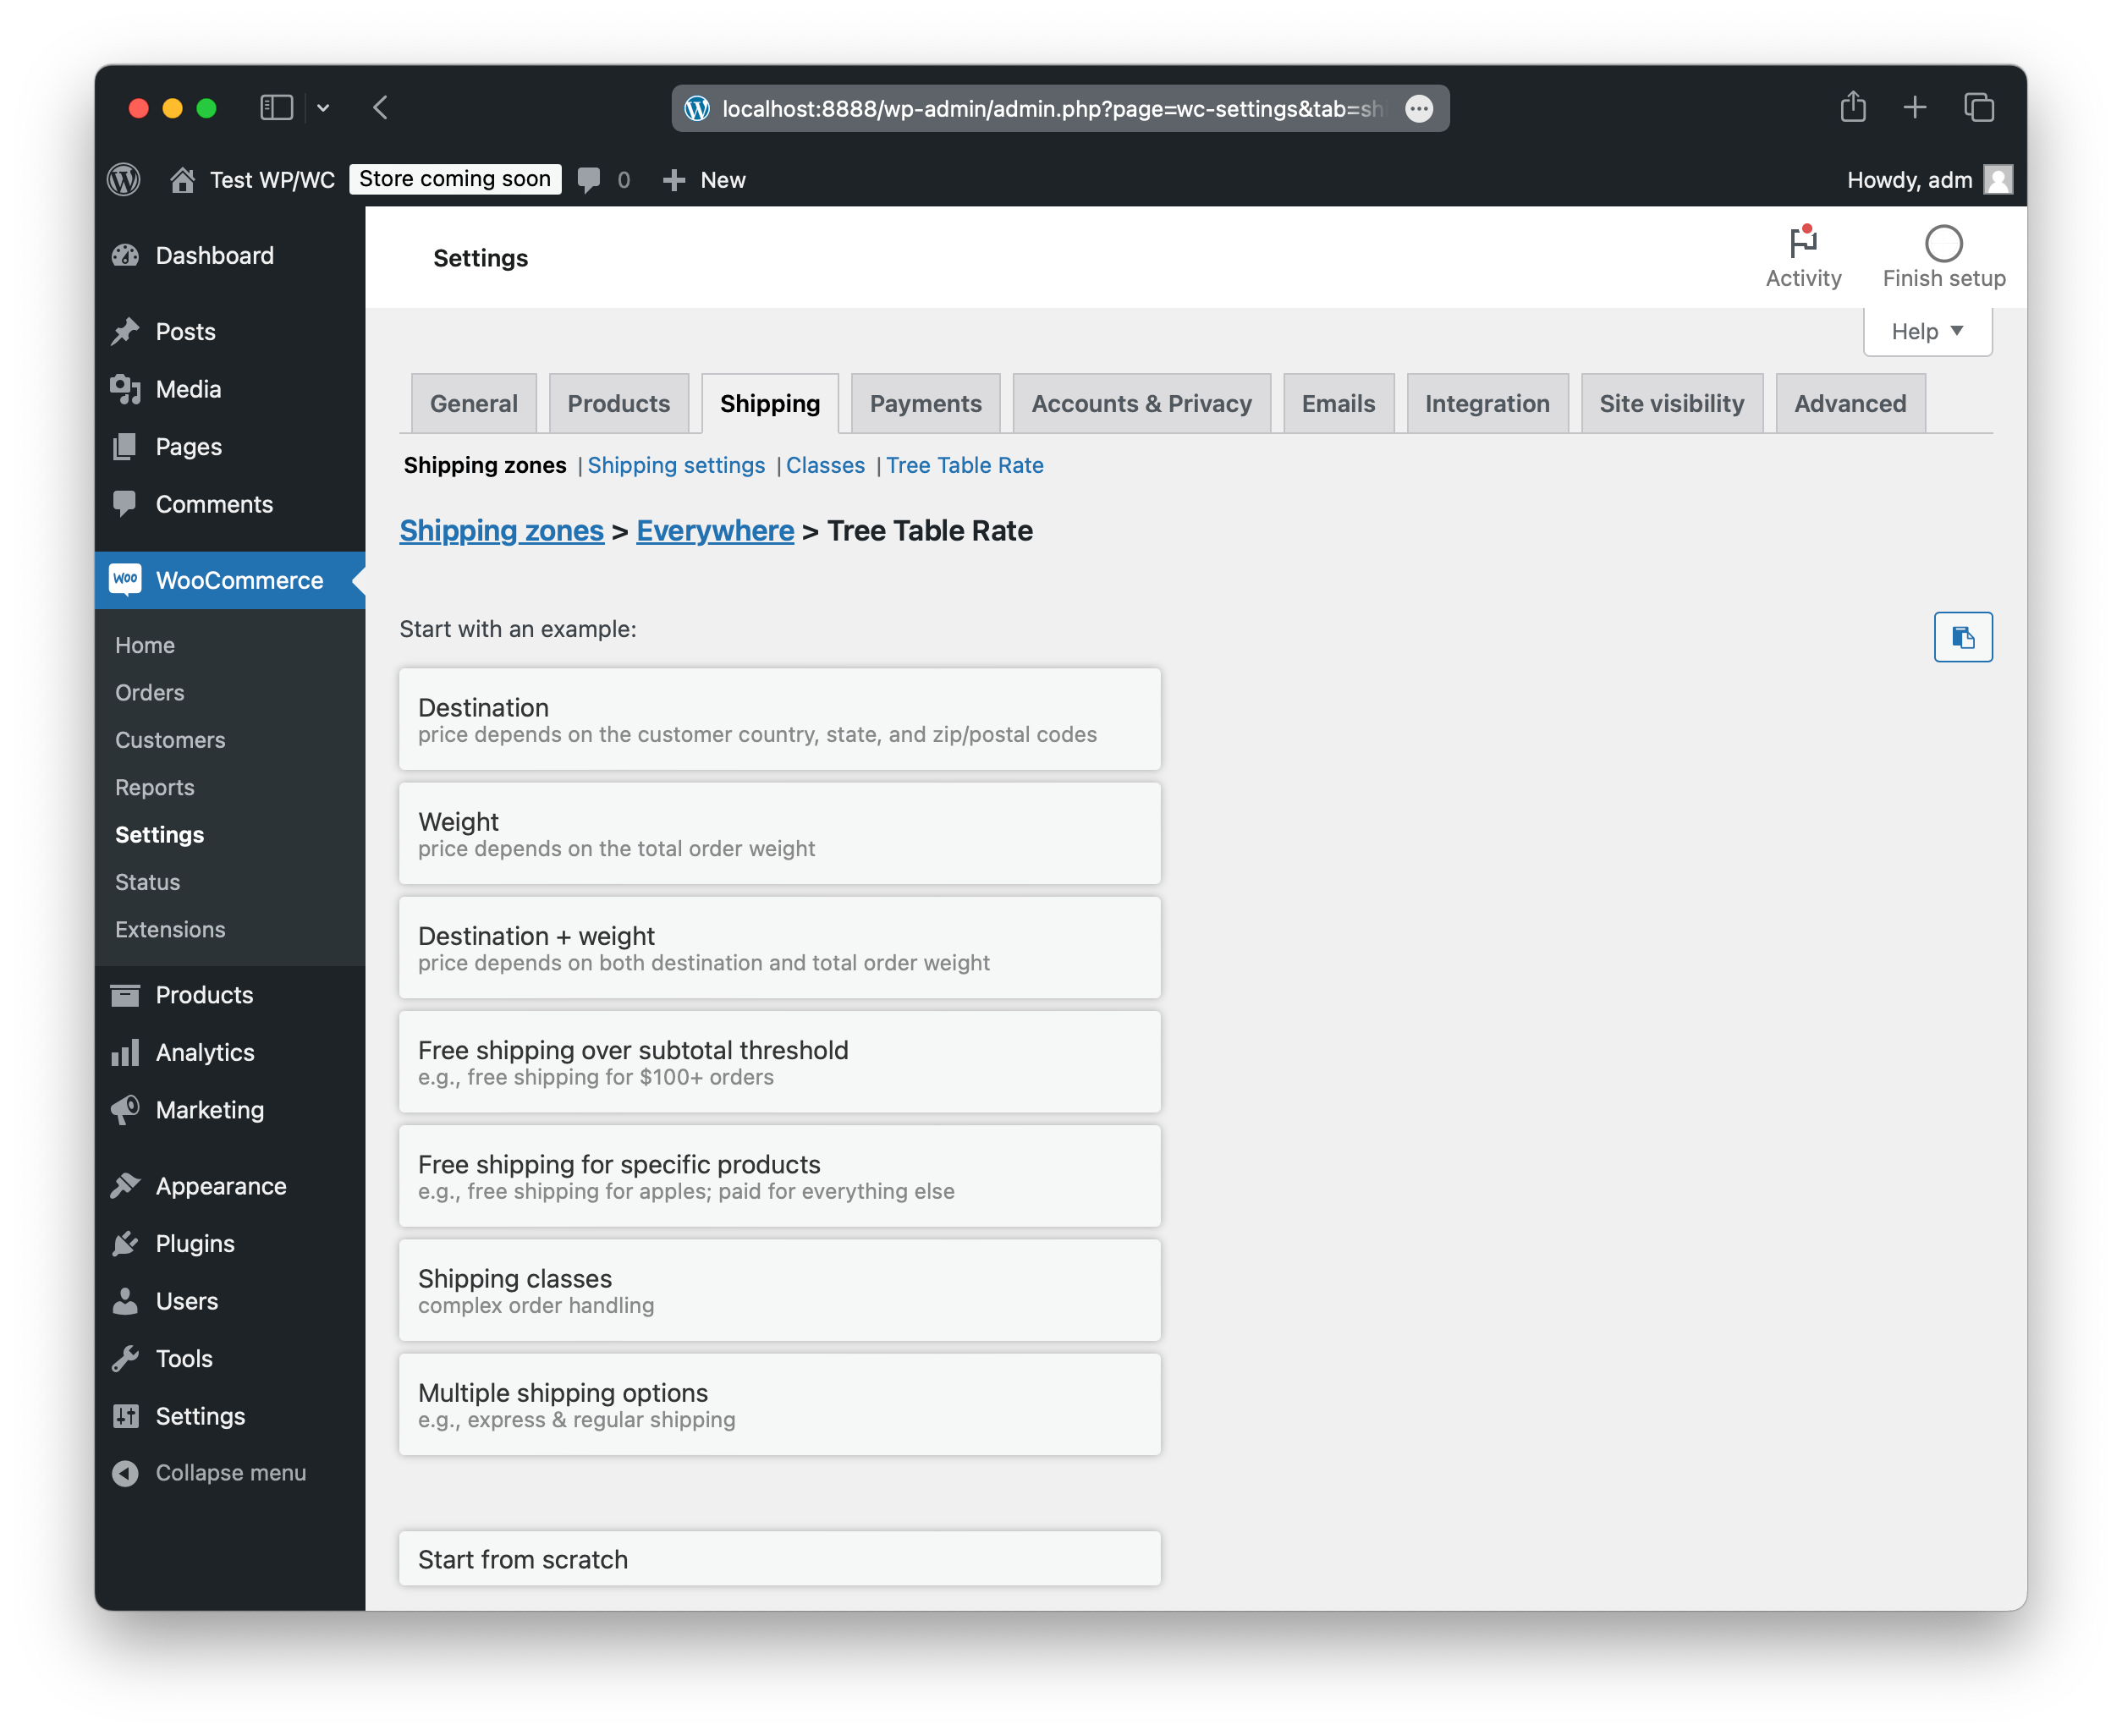Click the Dashboard gauge icon

[x=126, y=256]
